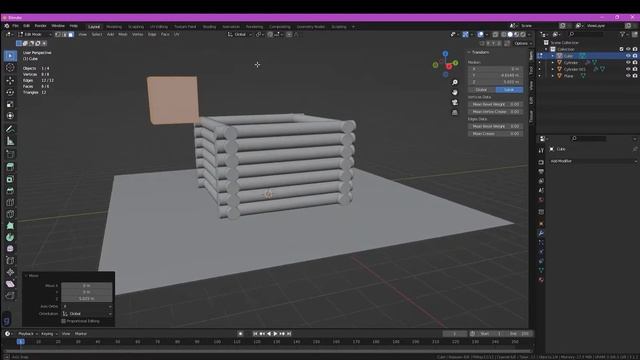Select the Shear tool

[x=10, y=284]
